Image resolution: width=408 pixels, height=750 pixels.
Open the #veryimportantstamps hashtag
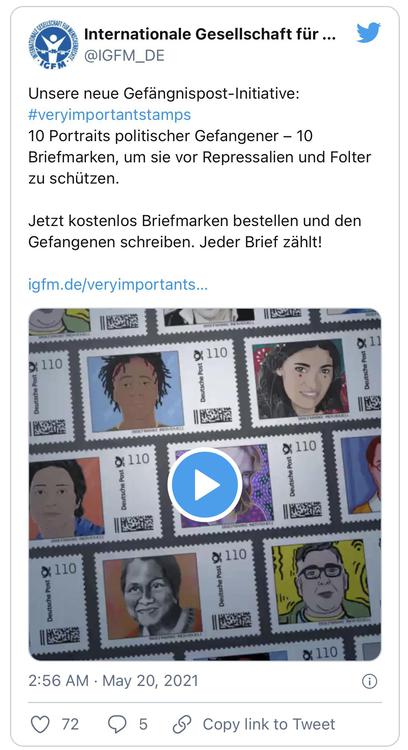pos(110,115)
